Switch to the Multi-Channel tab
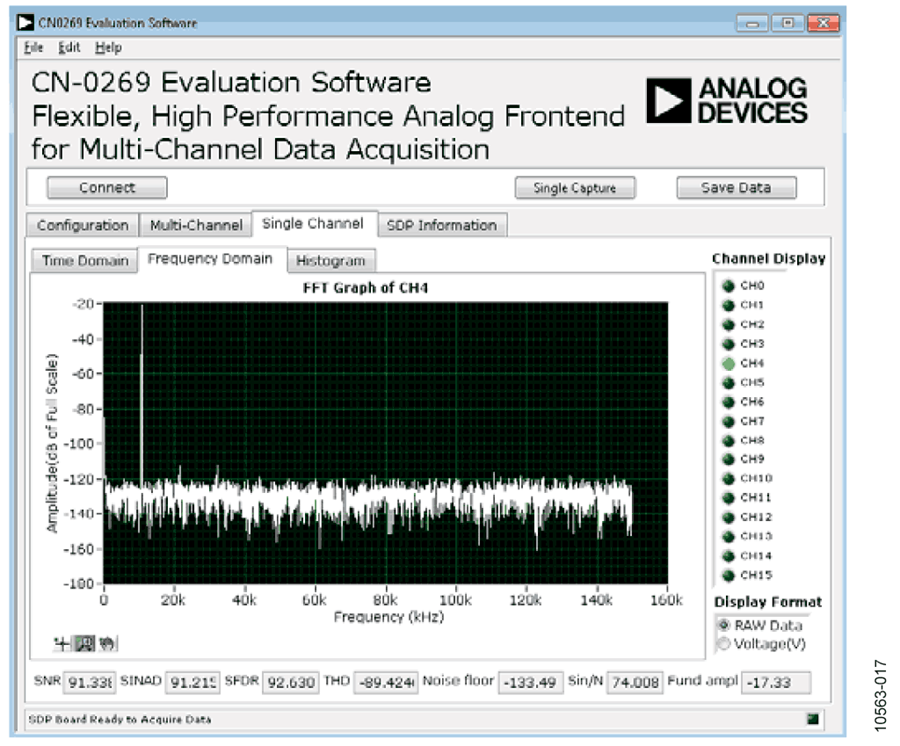The width and height of the screenshot is (900, 746). click(196, 226)
